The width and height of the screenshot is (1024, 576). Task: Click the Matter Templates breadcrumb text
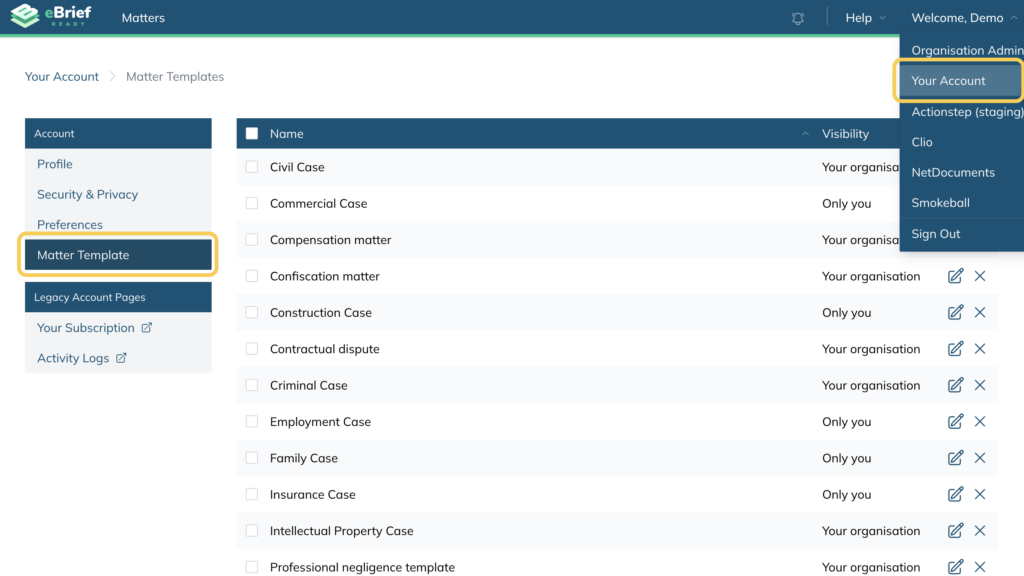coord(175,76)
